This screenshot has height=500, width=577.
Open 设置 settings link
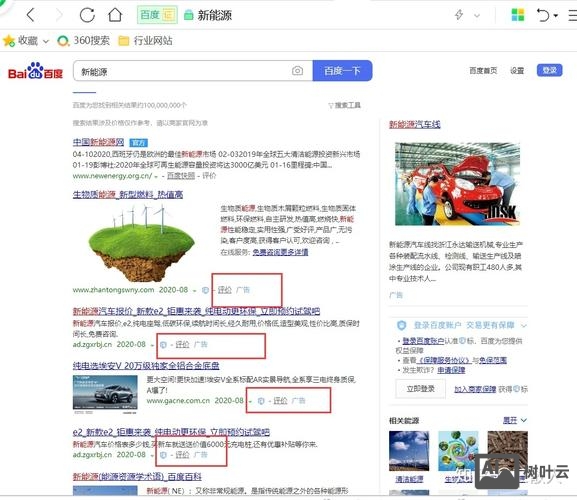[x=517, y=71]
